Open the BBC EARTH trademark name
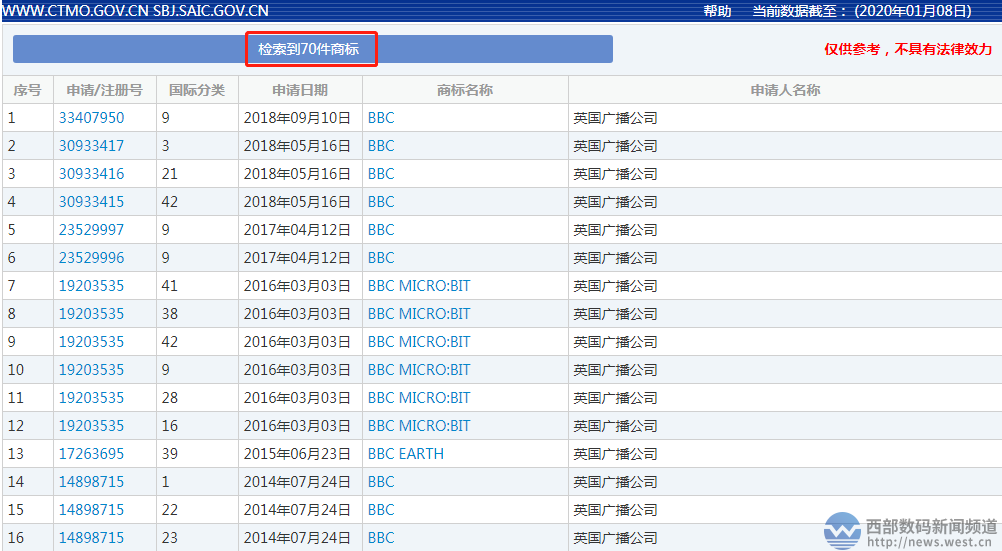Screen dimensions: 1002x551 click(405, 454)
